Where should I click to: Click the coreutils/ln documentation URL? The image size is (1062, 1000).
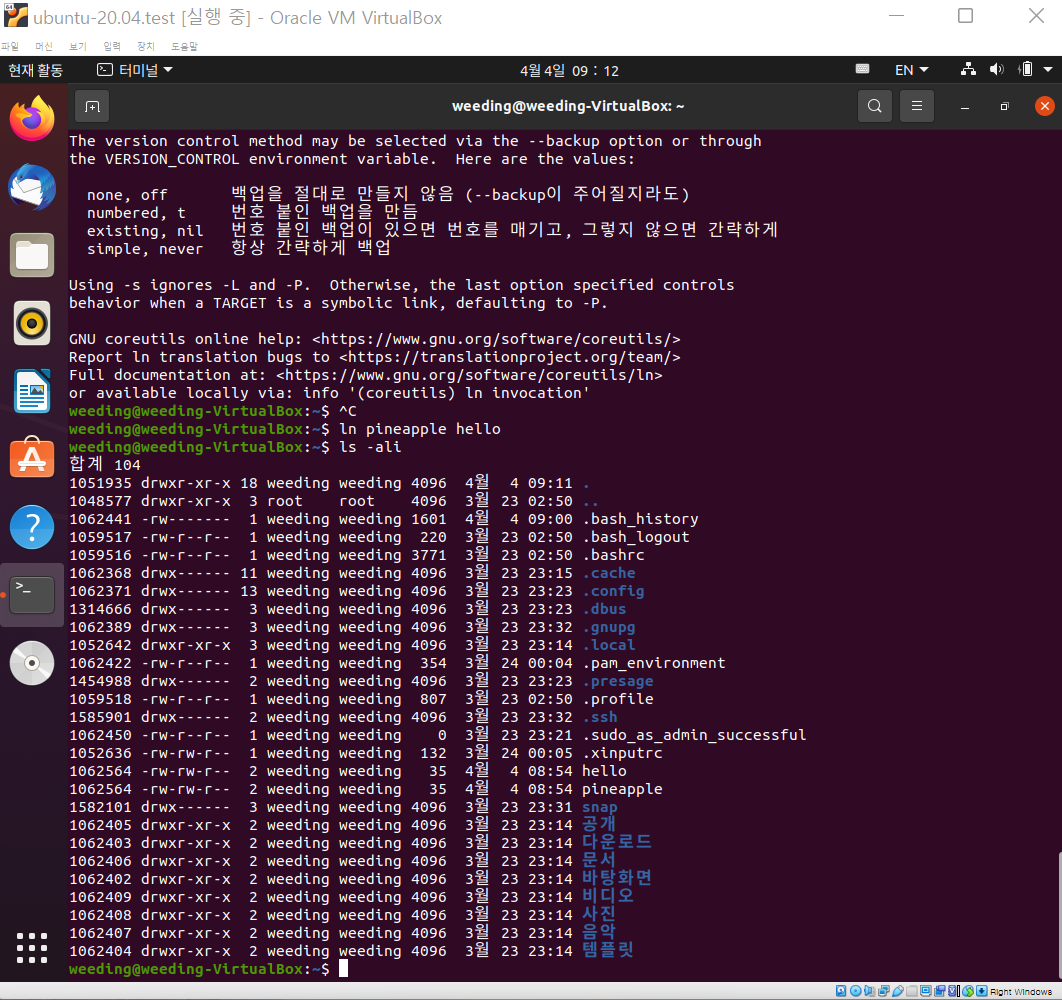(469, 375)
